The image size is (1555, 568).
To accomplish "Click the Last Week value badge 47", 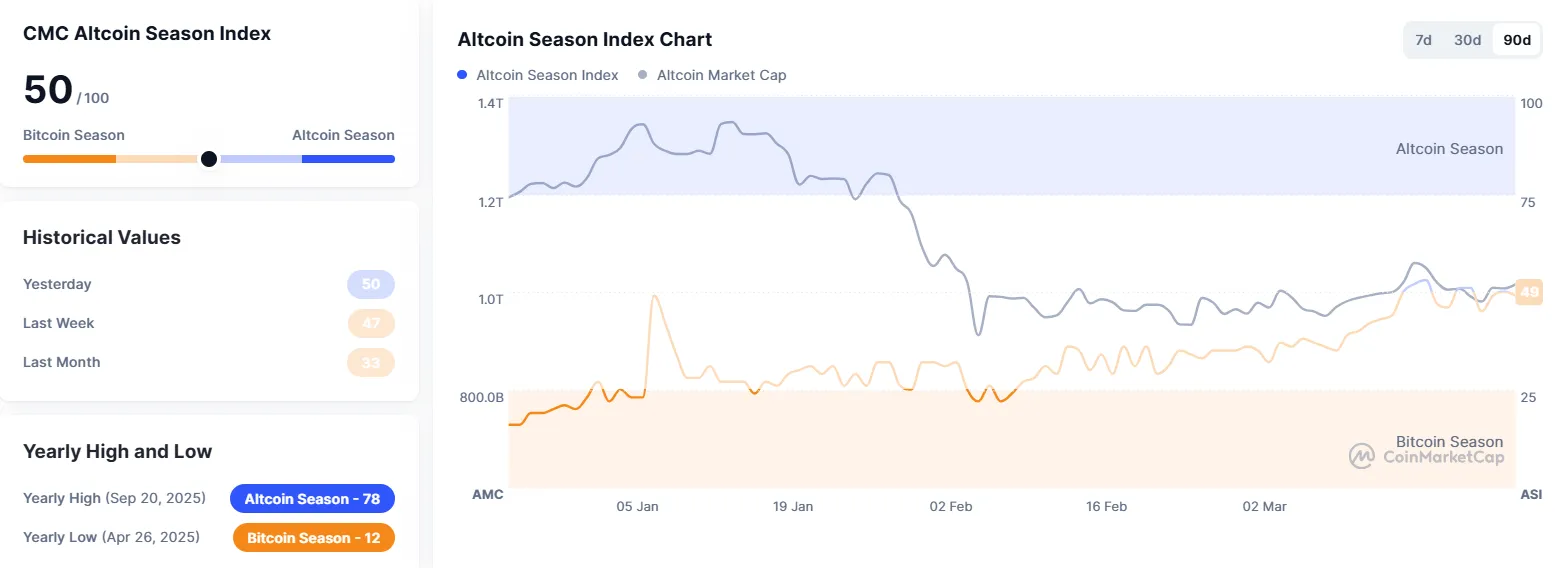I will point(371,323).
